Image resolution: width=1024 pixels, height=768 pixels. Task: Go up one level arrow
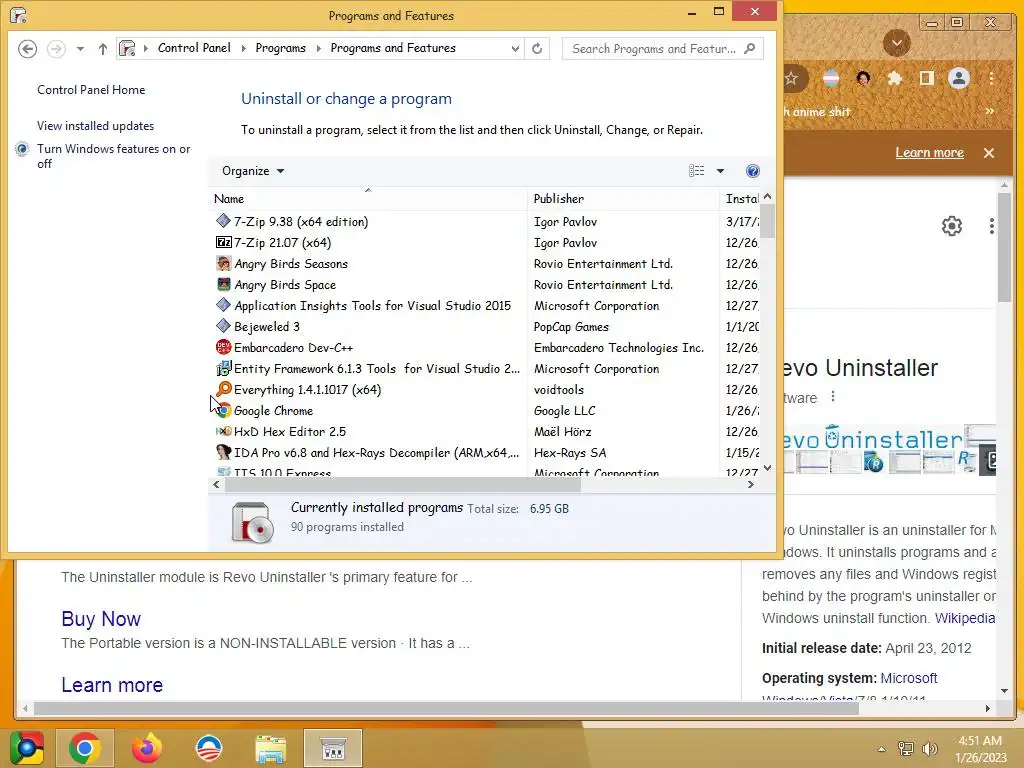[x=103, y=49]
